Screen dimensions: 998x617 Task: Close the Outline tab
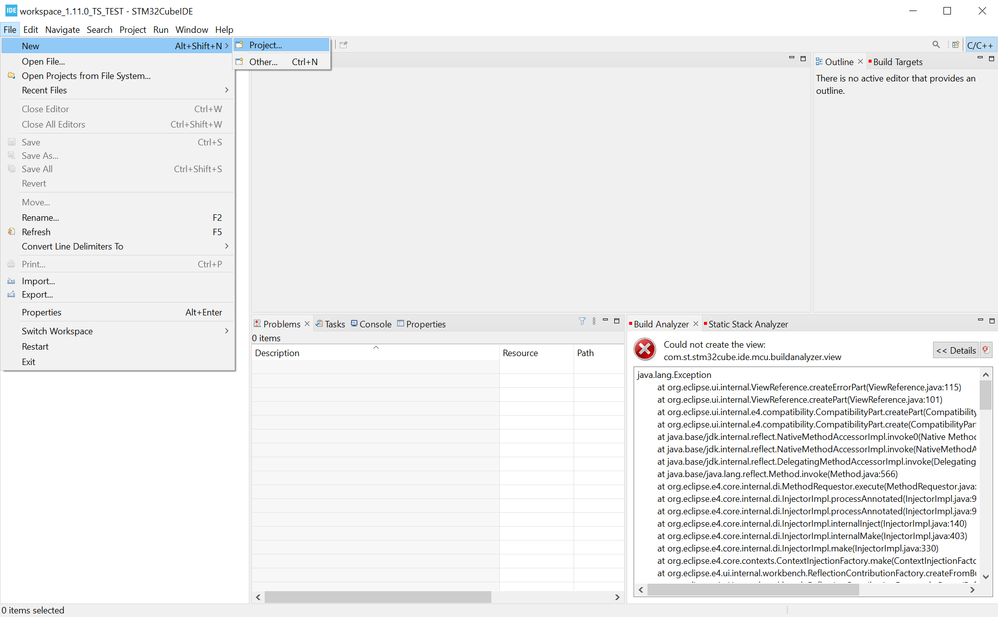tap(861, 62)
